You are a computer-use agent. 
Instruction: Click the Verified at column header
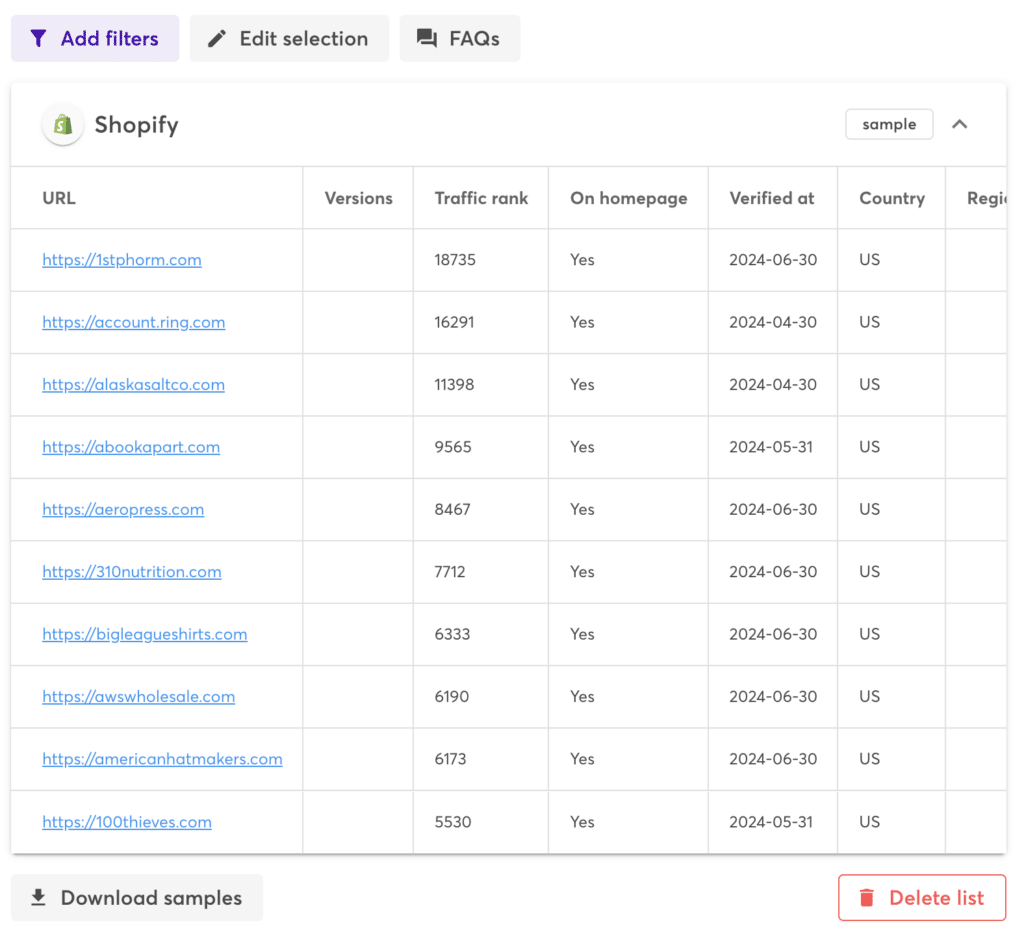[x=772, y=198]
